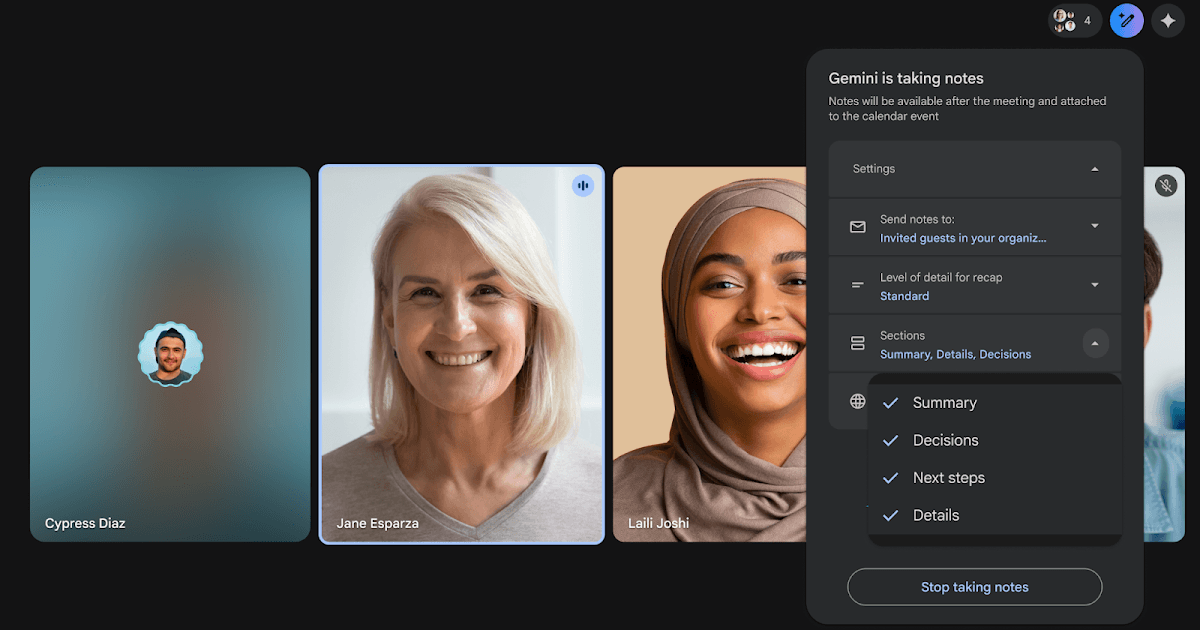Open the Gemini sparkle icon

1168,20
